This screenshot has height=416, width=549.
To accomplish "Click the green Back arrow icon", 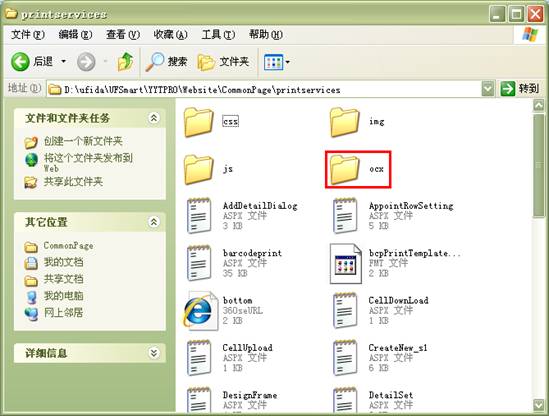I will coord(20,62).
